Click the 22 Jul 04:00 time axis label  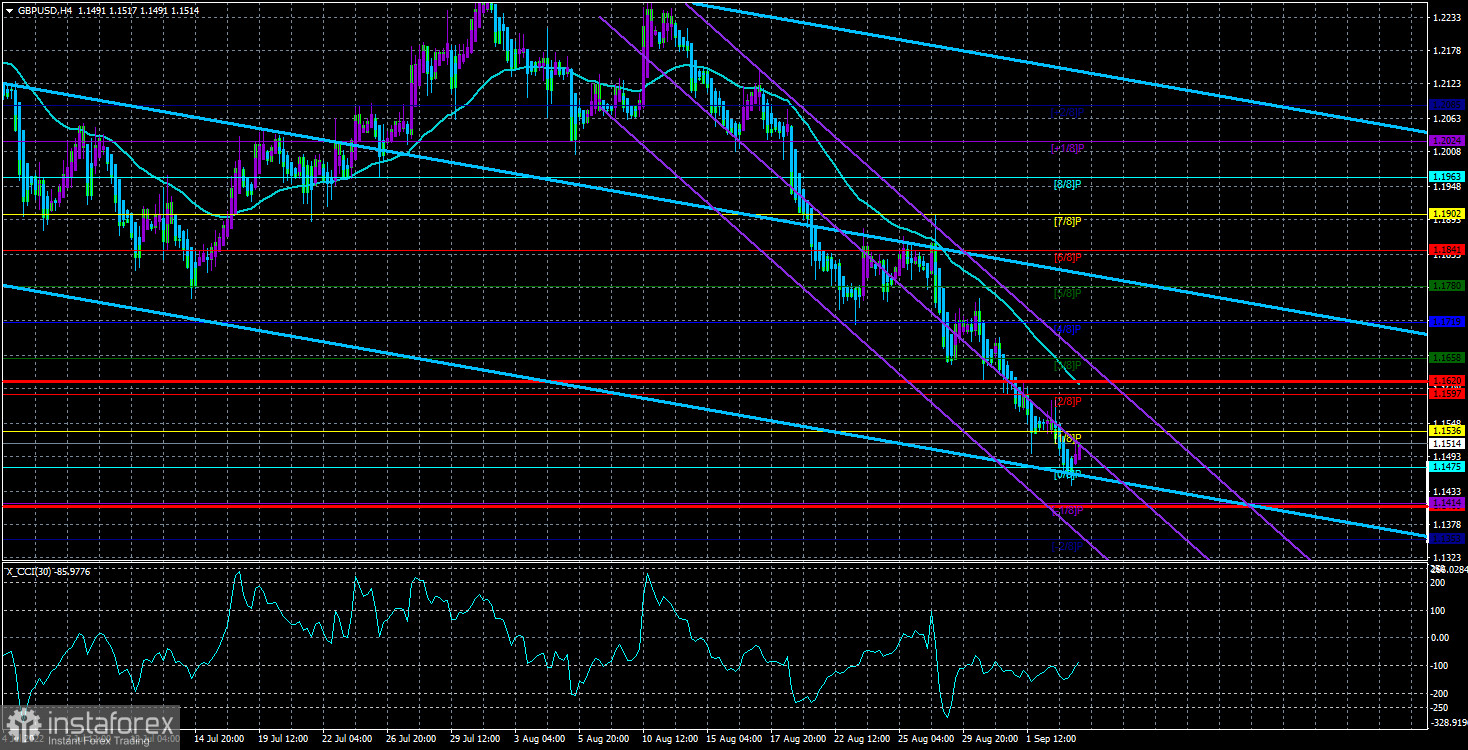(348, 739)
